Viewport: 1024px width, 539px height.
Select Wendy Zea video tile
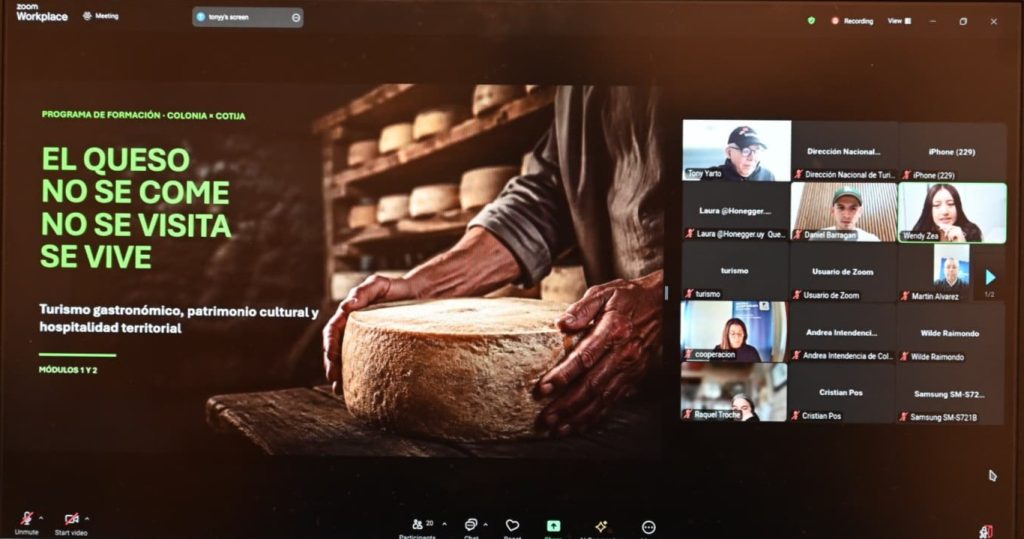[952, 212]
